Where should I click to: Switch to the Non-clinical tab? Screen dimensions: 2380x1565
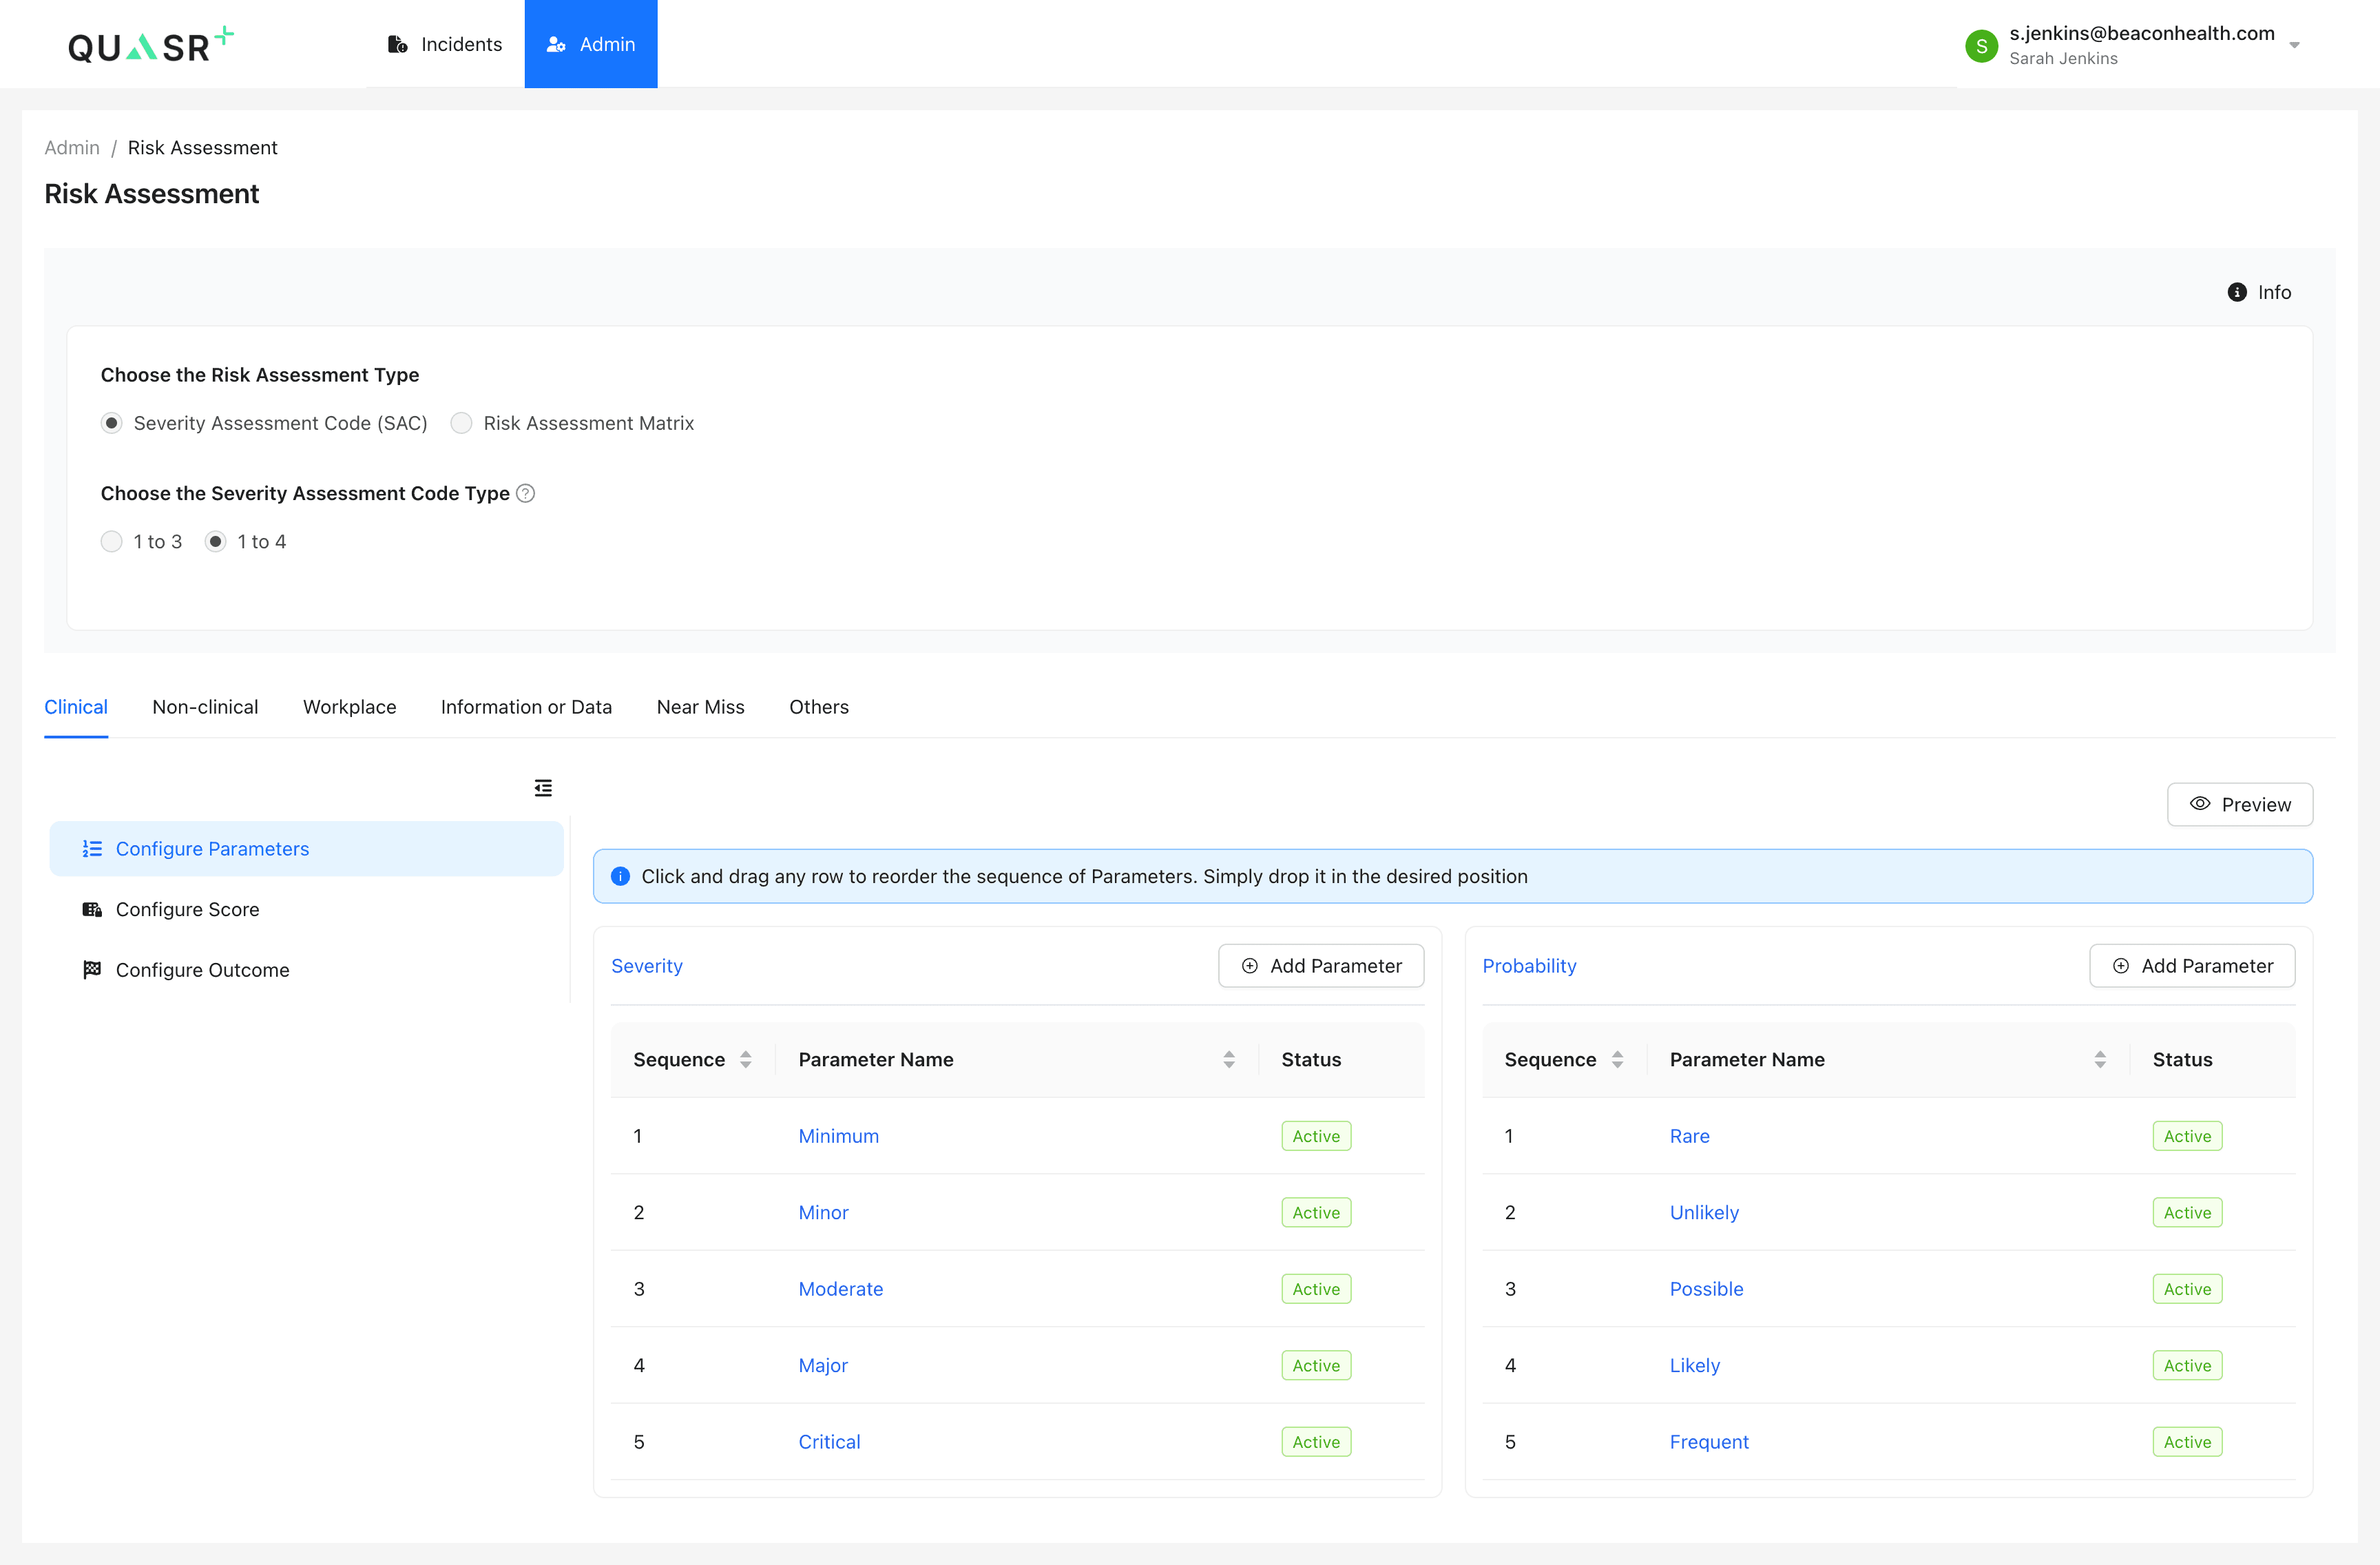(205, 707)
